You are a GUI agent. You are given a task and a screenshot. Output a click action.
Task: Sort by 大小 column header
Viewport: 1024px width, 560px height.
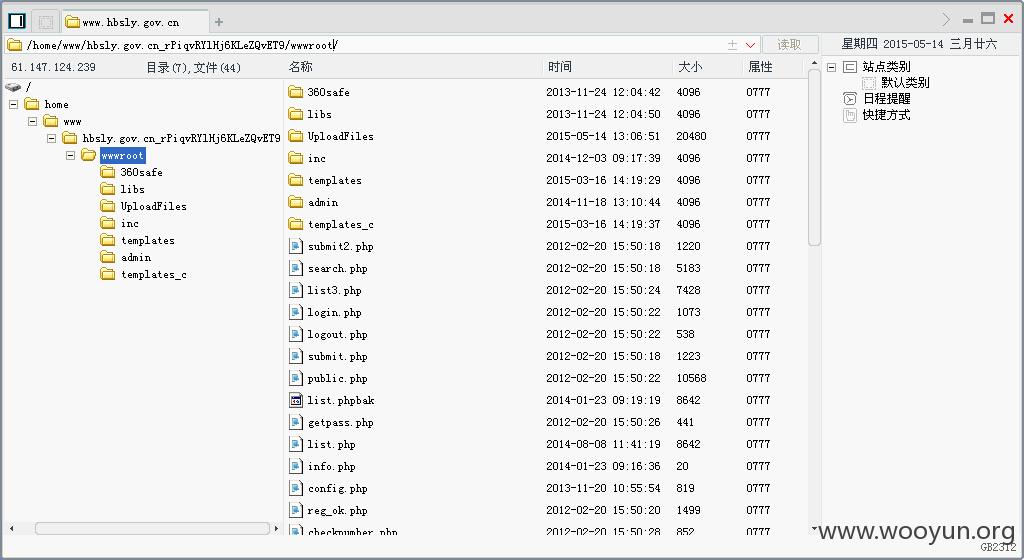(x=690, y=67)
